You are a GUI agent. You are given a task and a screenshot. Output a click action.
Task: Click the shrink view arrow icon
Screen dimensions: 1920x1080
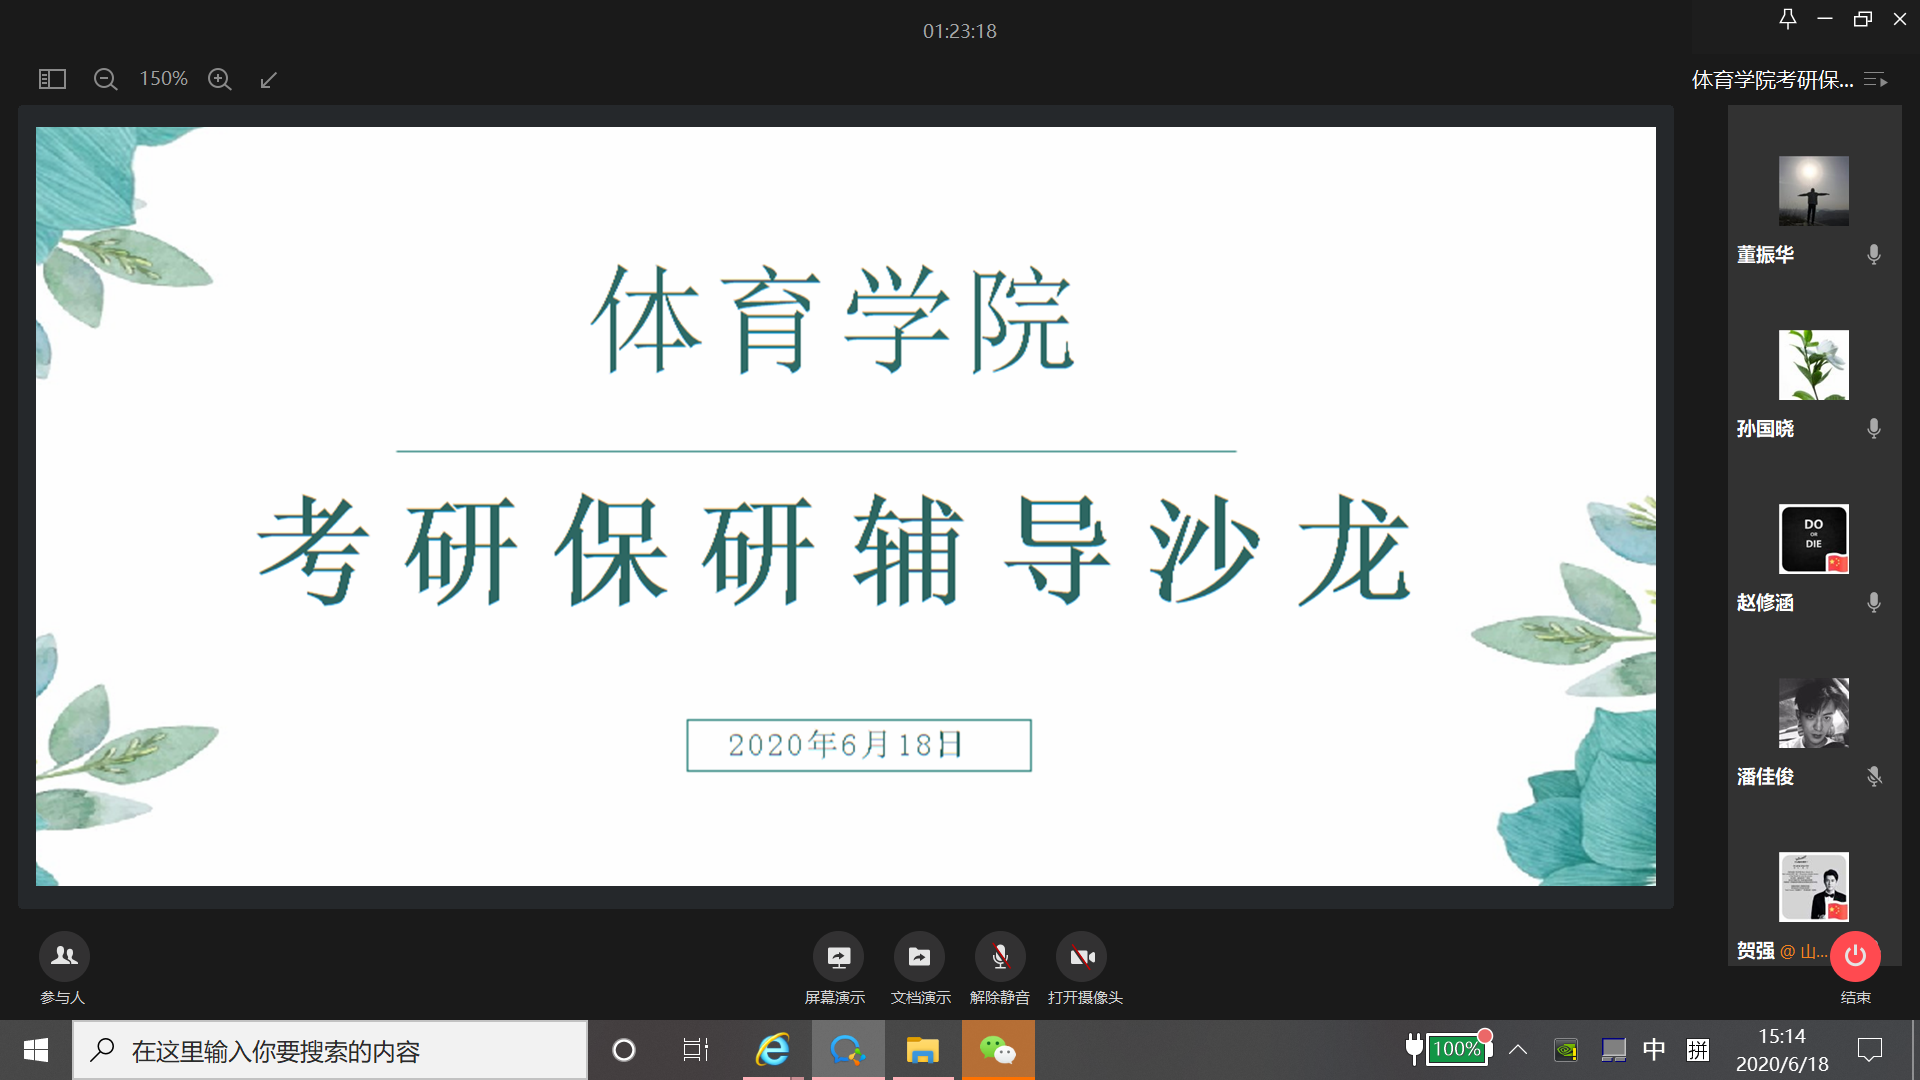pyautogui.click(x=268, y=79)
